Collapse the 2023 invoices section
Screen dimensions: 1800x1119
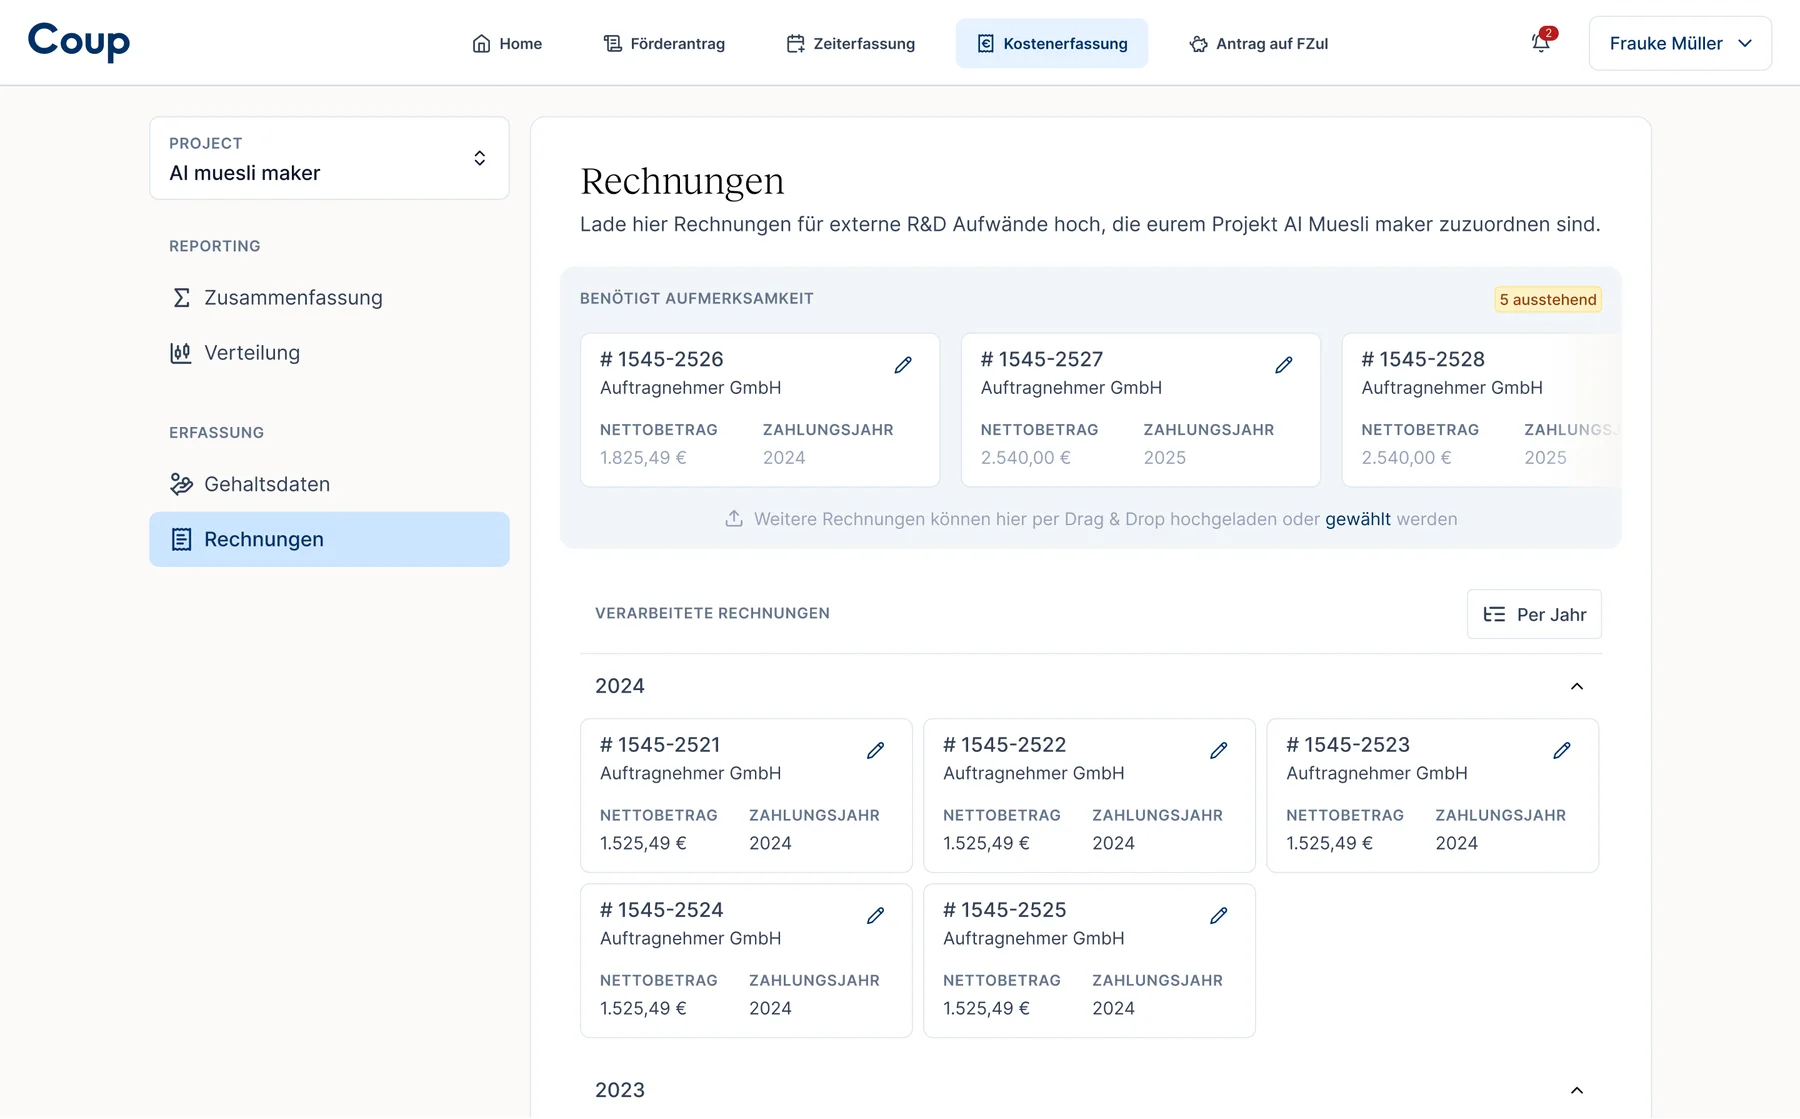coord(1577,1090)
